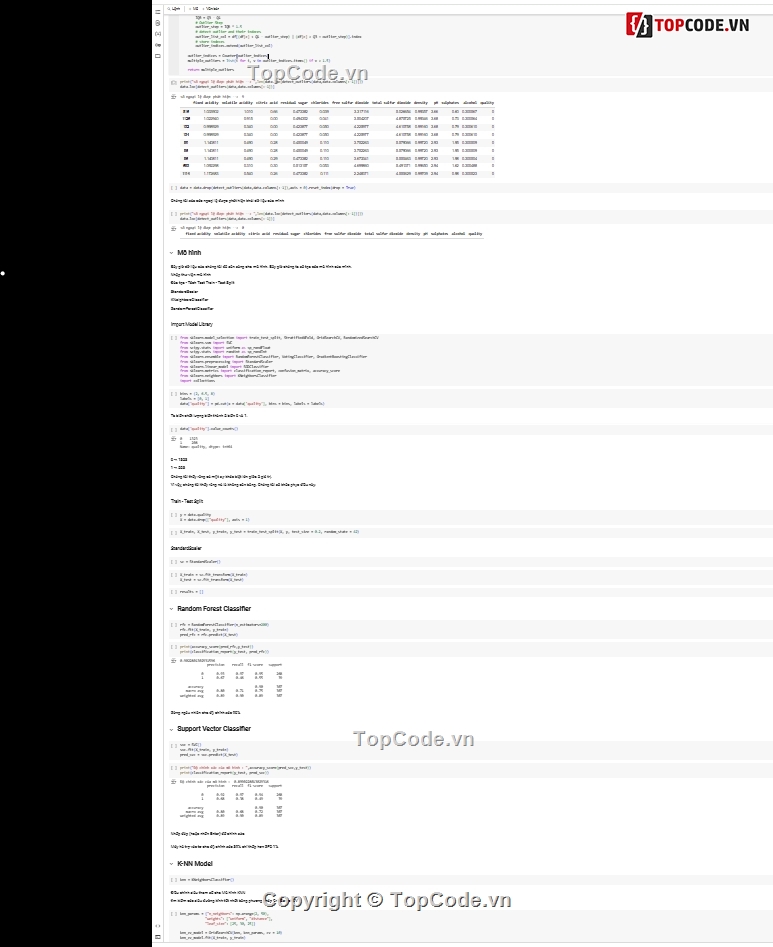
Task: Run the first detect_outliers print cell
Action: 174,82
